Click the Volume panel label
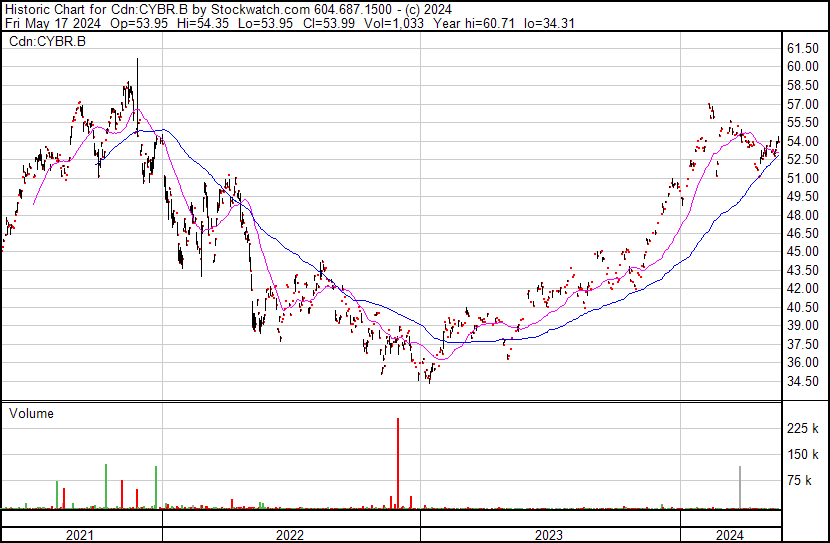This screenshot has height=543, width=830. (32, 413)
